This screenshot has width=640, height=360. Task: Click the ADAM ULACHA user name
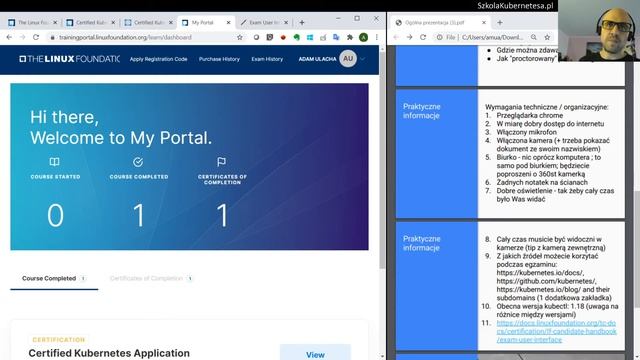(317, 59)
